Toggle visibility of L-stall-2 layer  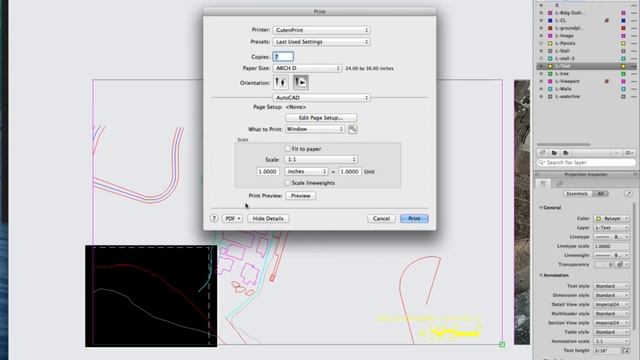541,58
